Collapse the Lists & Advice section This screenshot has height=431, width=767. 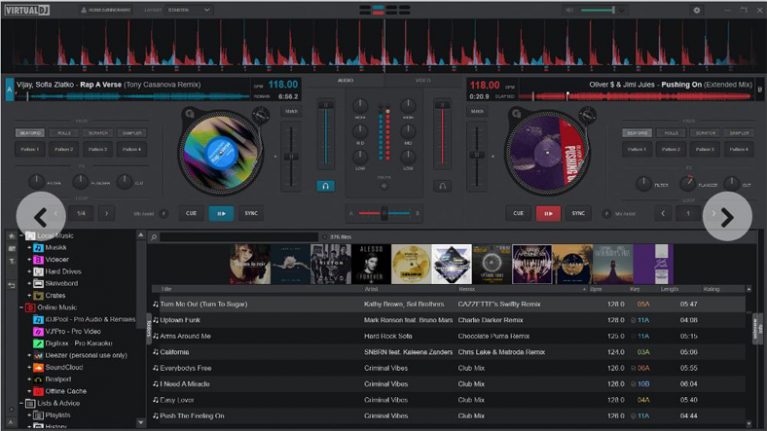point(22,403)
